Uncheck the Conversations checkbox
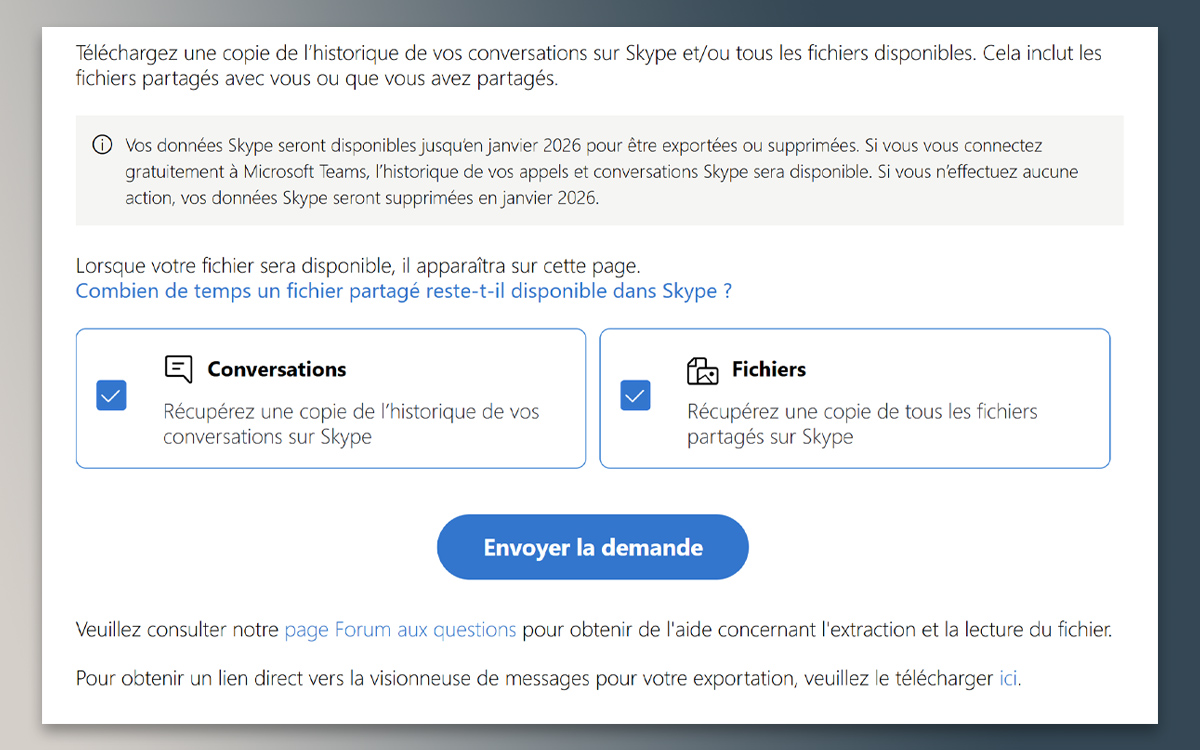Viewport: 1200px width, 750px height. 111,396
